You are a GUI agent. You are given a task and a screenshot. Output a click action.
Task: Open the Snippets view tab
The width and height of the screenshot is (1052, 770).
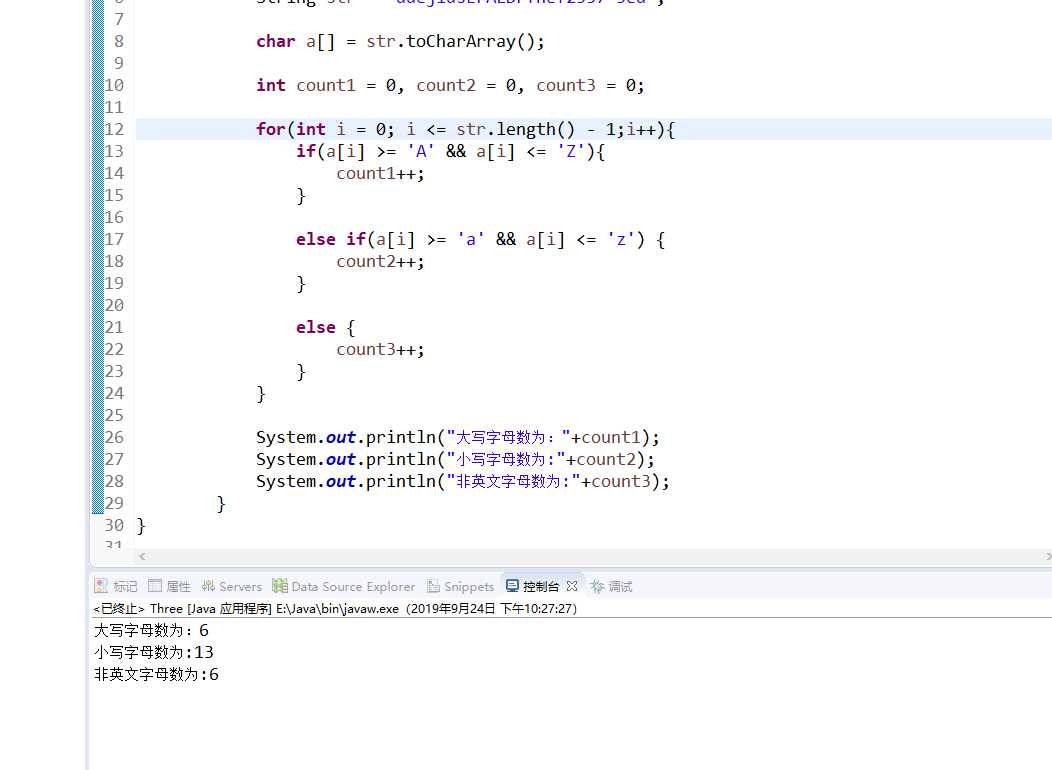pyautogui.click(x=461, y=586)
